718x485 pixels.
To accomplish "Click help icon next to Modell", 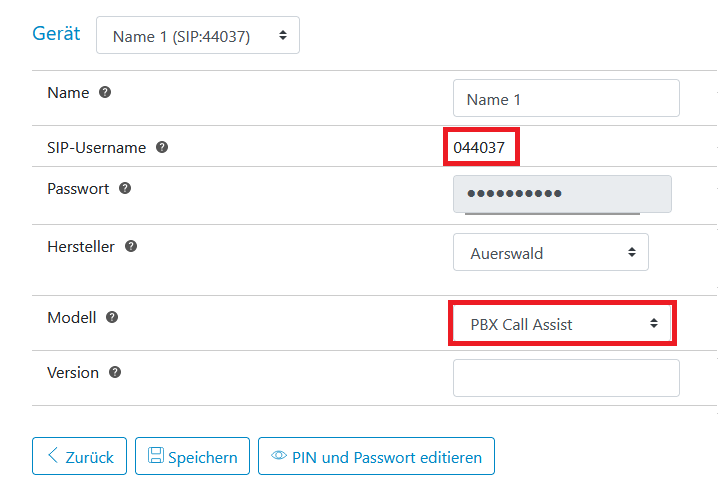I will pos(112,317).
